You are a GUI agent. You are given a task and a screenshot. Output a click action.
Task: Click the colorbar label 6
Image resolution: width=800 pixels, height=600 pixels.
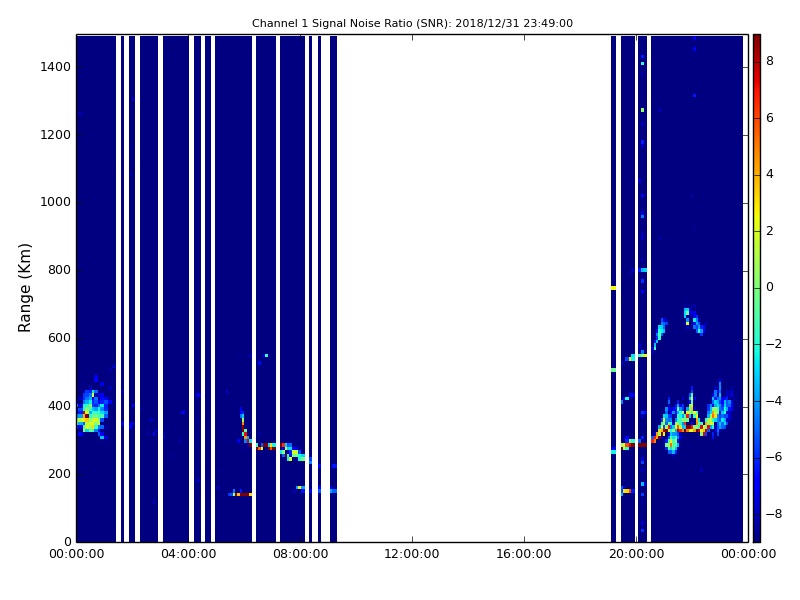point(770,118)
